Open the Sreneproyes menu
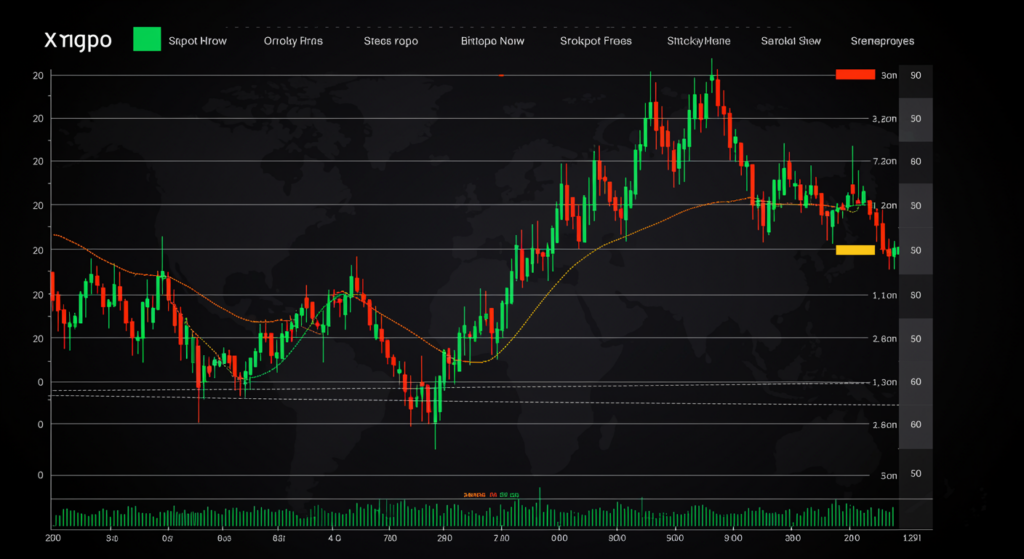 pos(882,41)
